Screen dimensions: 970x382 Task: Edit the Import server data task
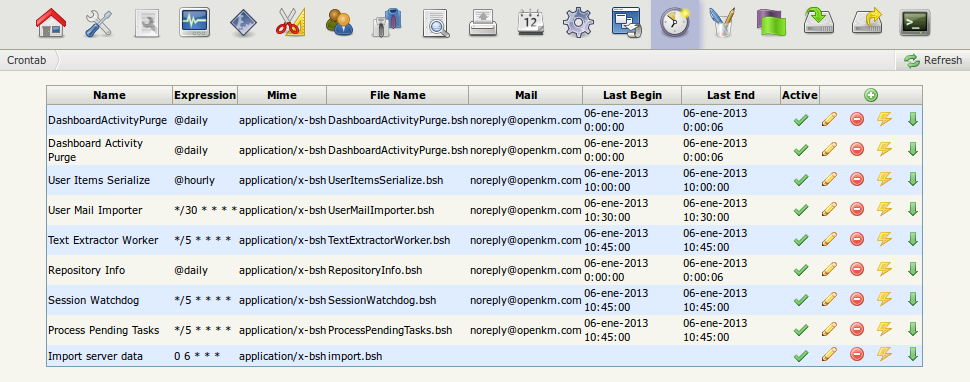(829, 354)
